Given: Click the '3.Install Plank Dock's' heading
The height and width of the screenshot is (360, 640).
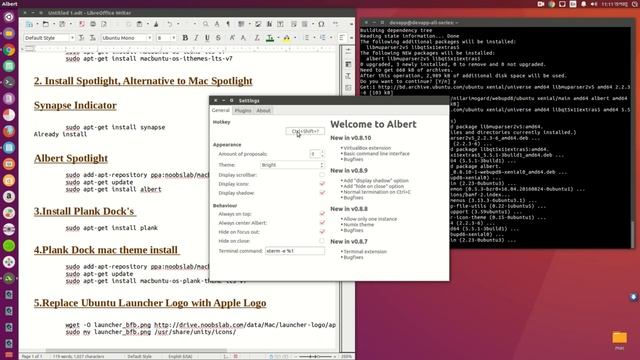Looking at the screenshot, I should (84, 211).
